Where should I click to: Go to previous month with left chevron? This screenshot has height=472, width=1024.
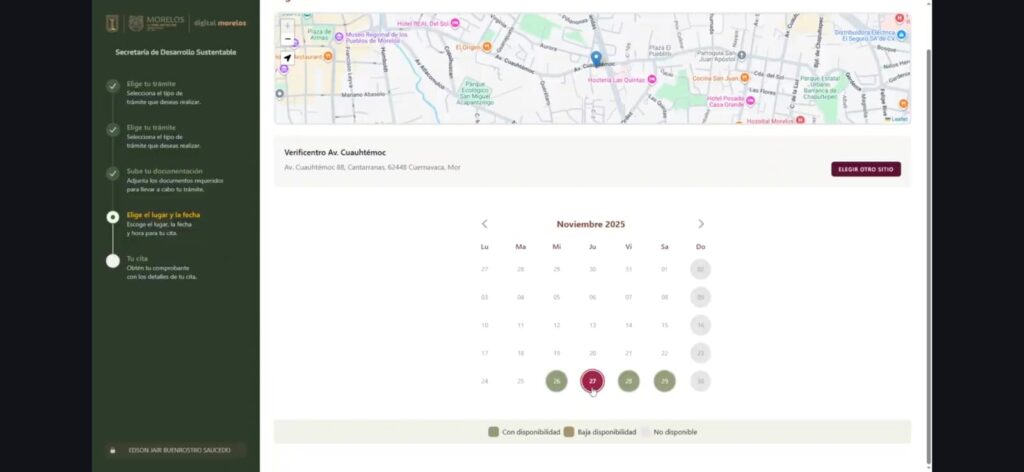pyautogui.click(x=485, y=224)
